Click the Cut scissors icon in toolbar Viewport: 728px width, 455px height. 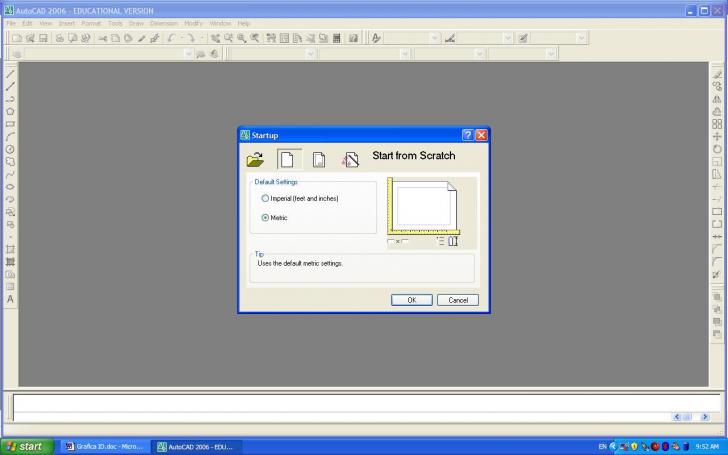point(102,38)
